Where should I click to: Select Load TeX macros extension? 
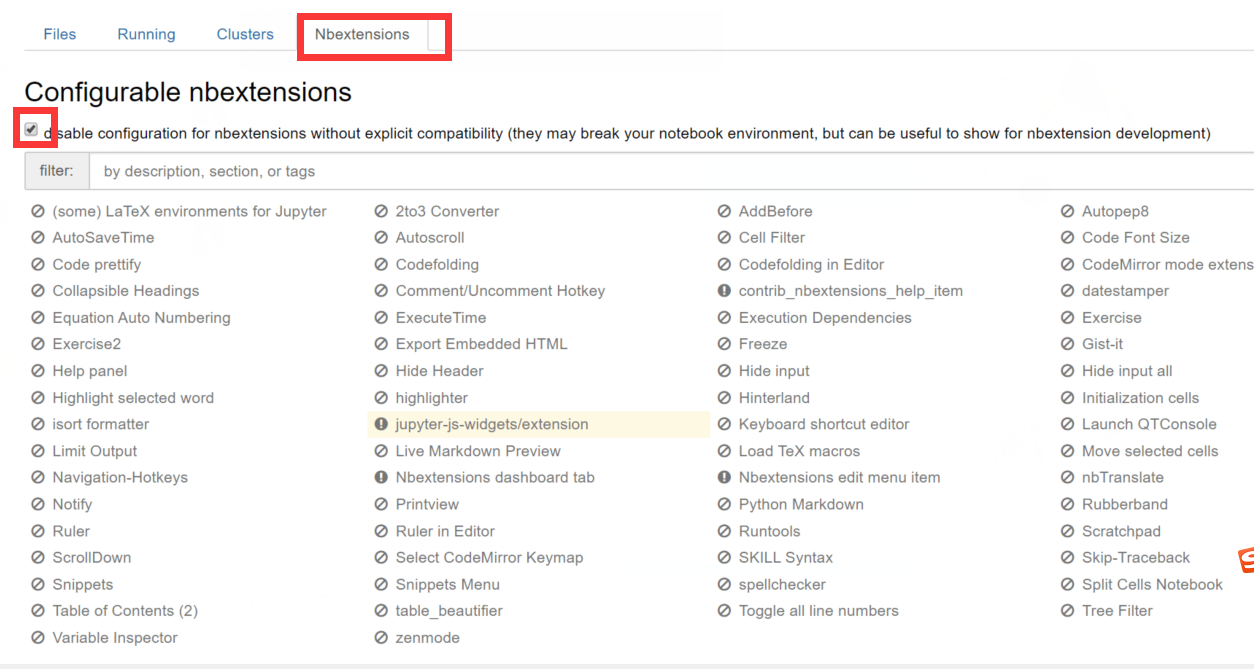[799, 451]
